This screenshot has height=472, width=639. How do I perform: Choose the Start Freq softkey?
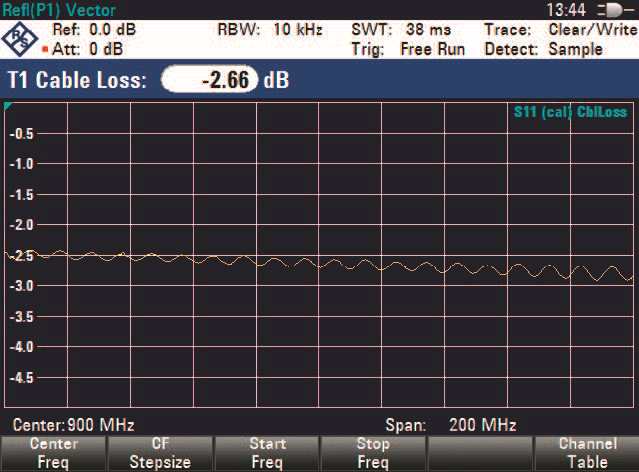[267, 454]
